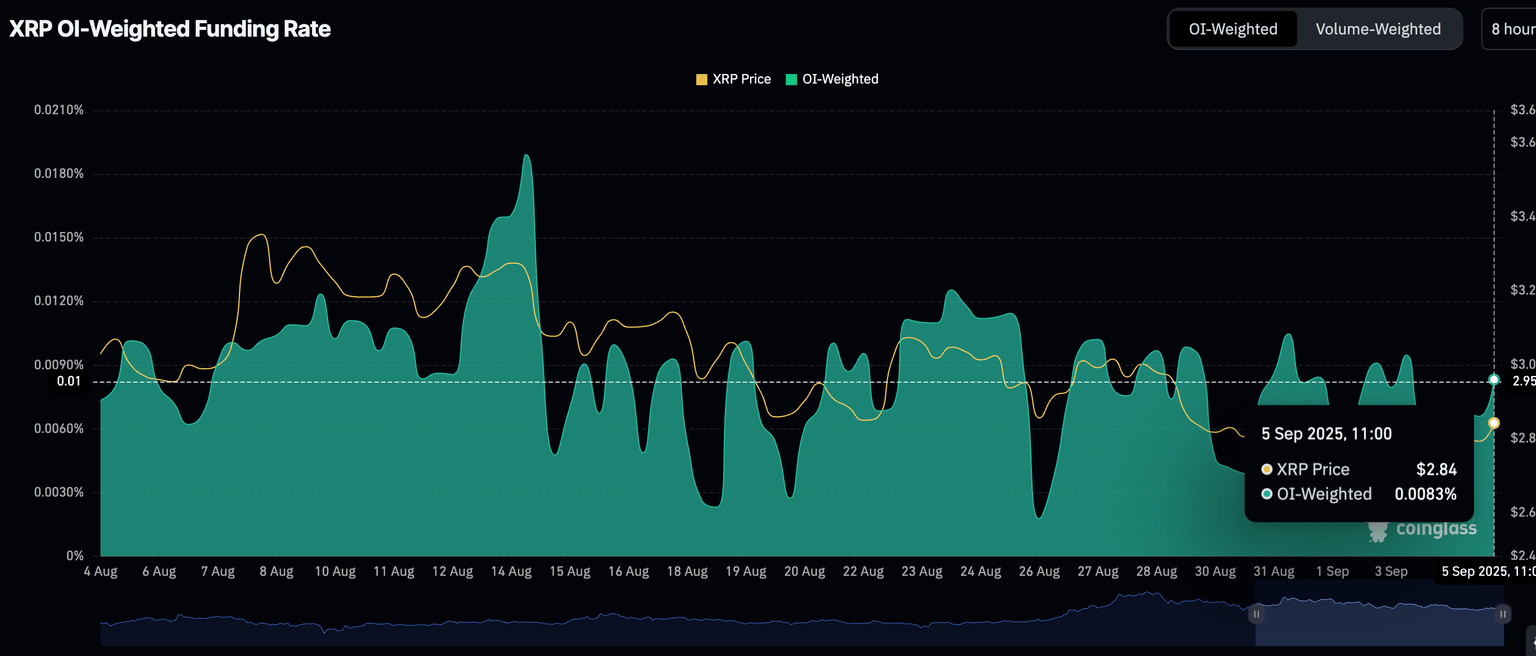Image resolution: width=1536 pixels, height=656 pixels.
Task: Click the yellow dot in tooltip XRP Price row
Action: pyautogui.click(x=1267, y=469)
